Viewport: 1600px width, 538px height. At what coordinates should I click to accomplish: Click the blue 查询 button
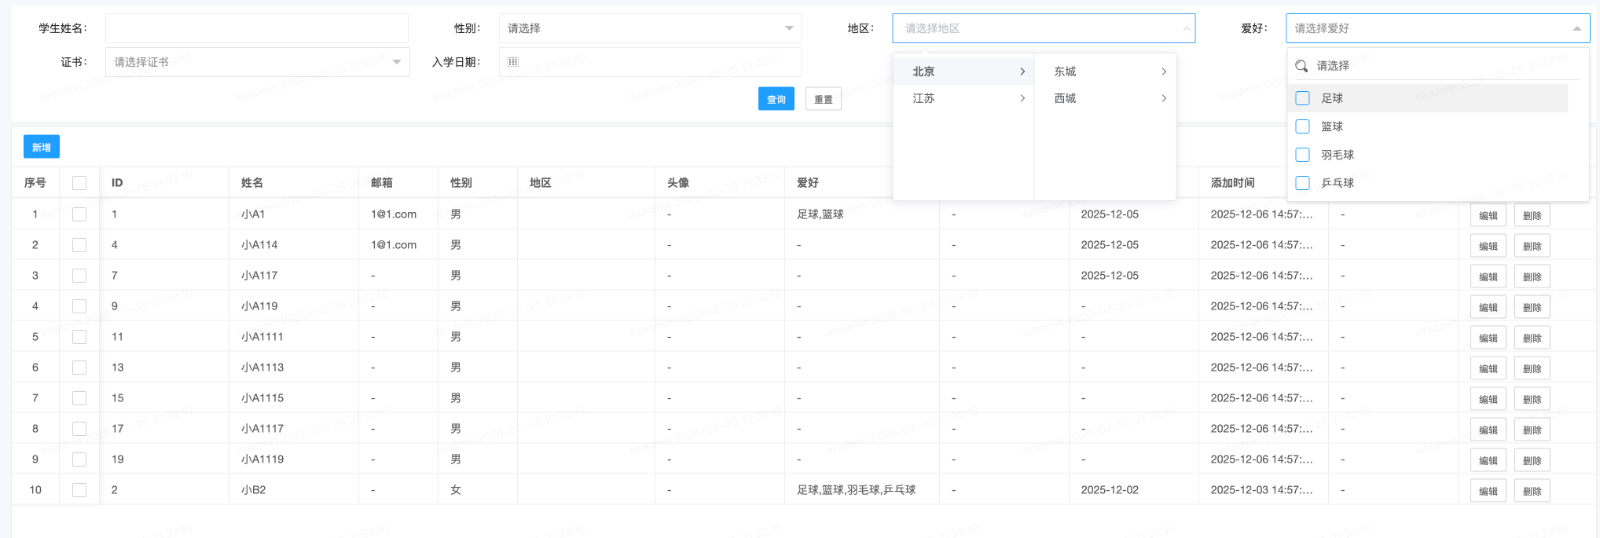tap(776, 99)
